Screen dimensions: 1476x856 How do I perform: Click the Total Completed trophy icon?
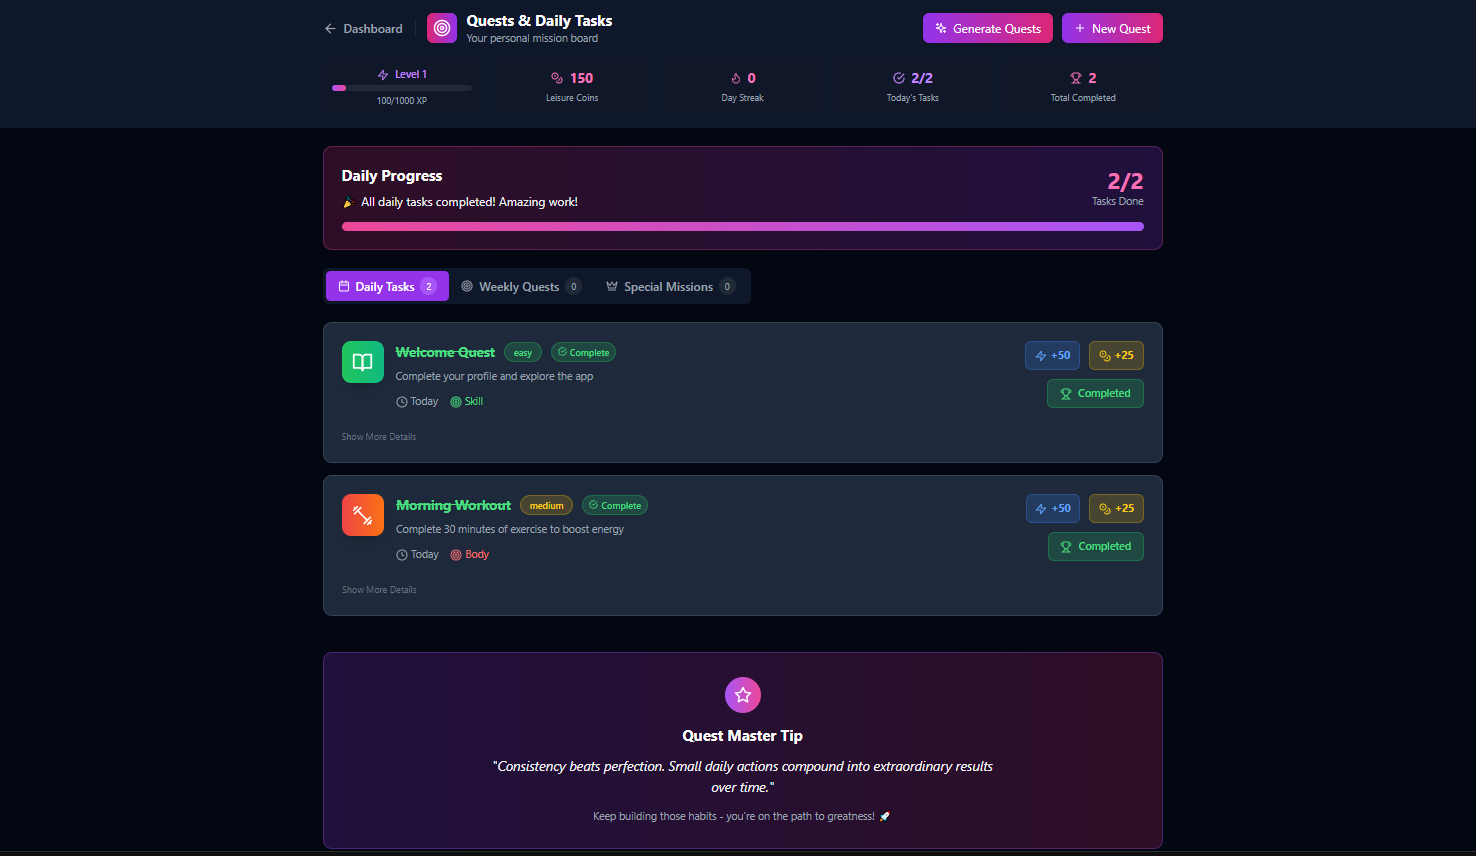point(1076,78)
